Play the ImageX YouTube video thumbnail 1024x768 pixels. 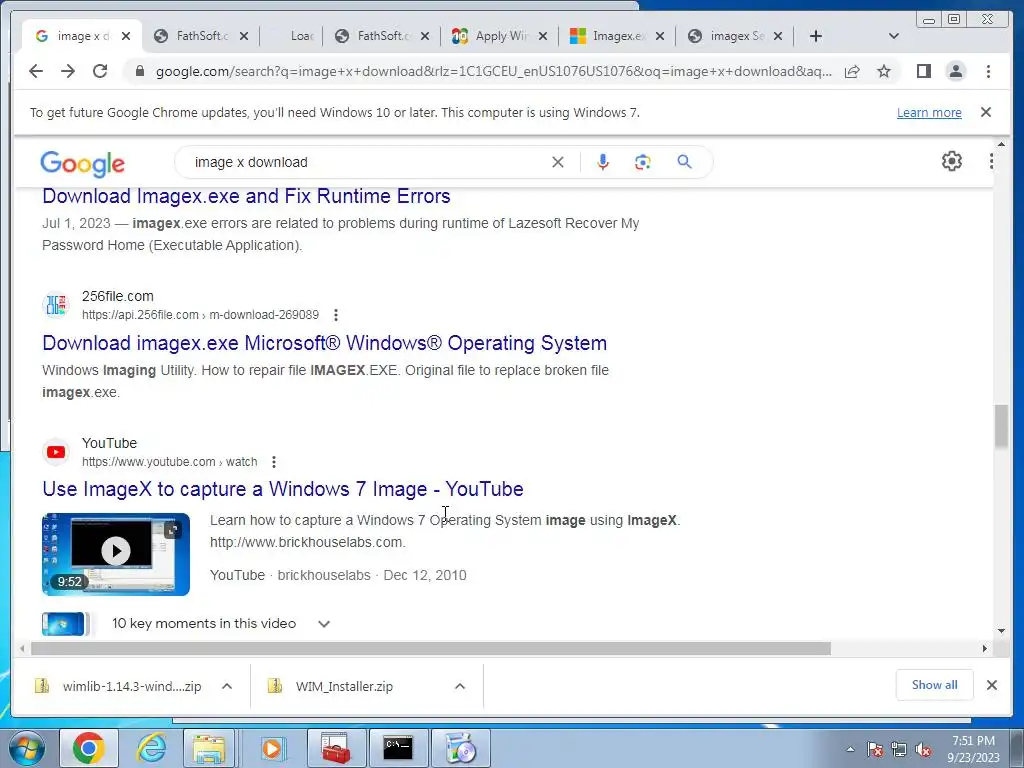(x=116, y=554)
